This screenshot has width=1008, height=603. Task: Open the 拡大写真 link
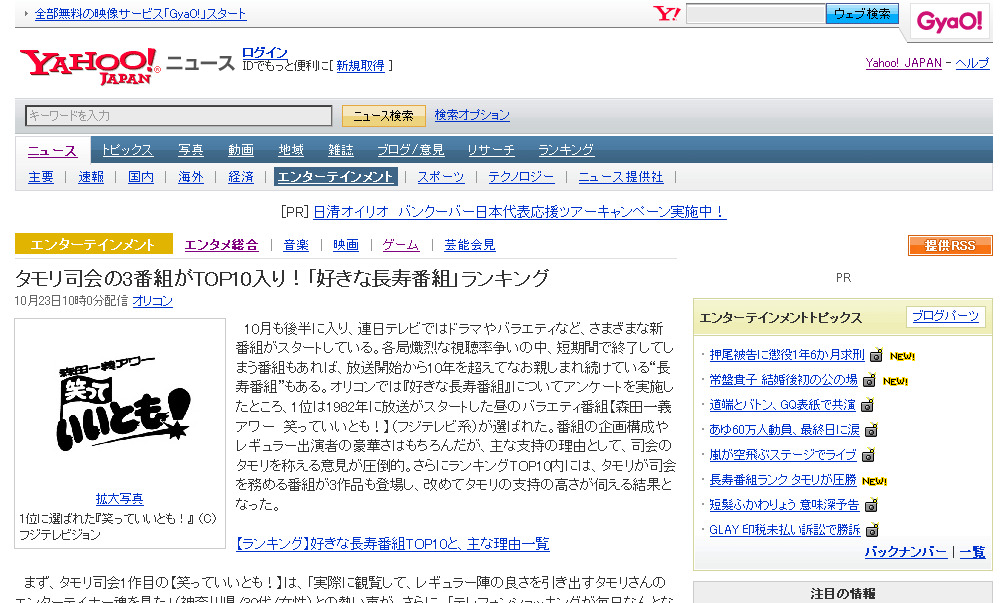click(x=120, y=498)
